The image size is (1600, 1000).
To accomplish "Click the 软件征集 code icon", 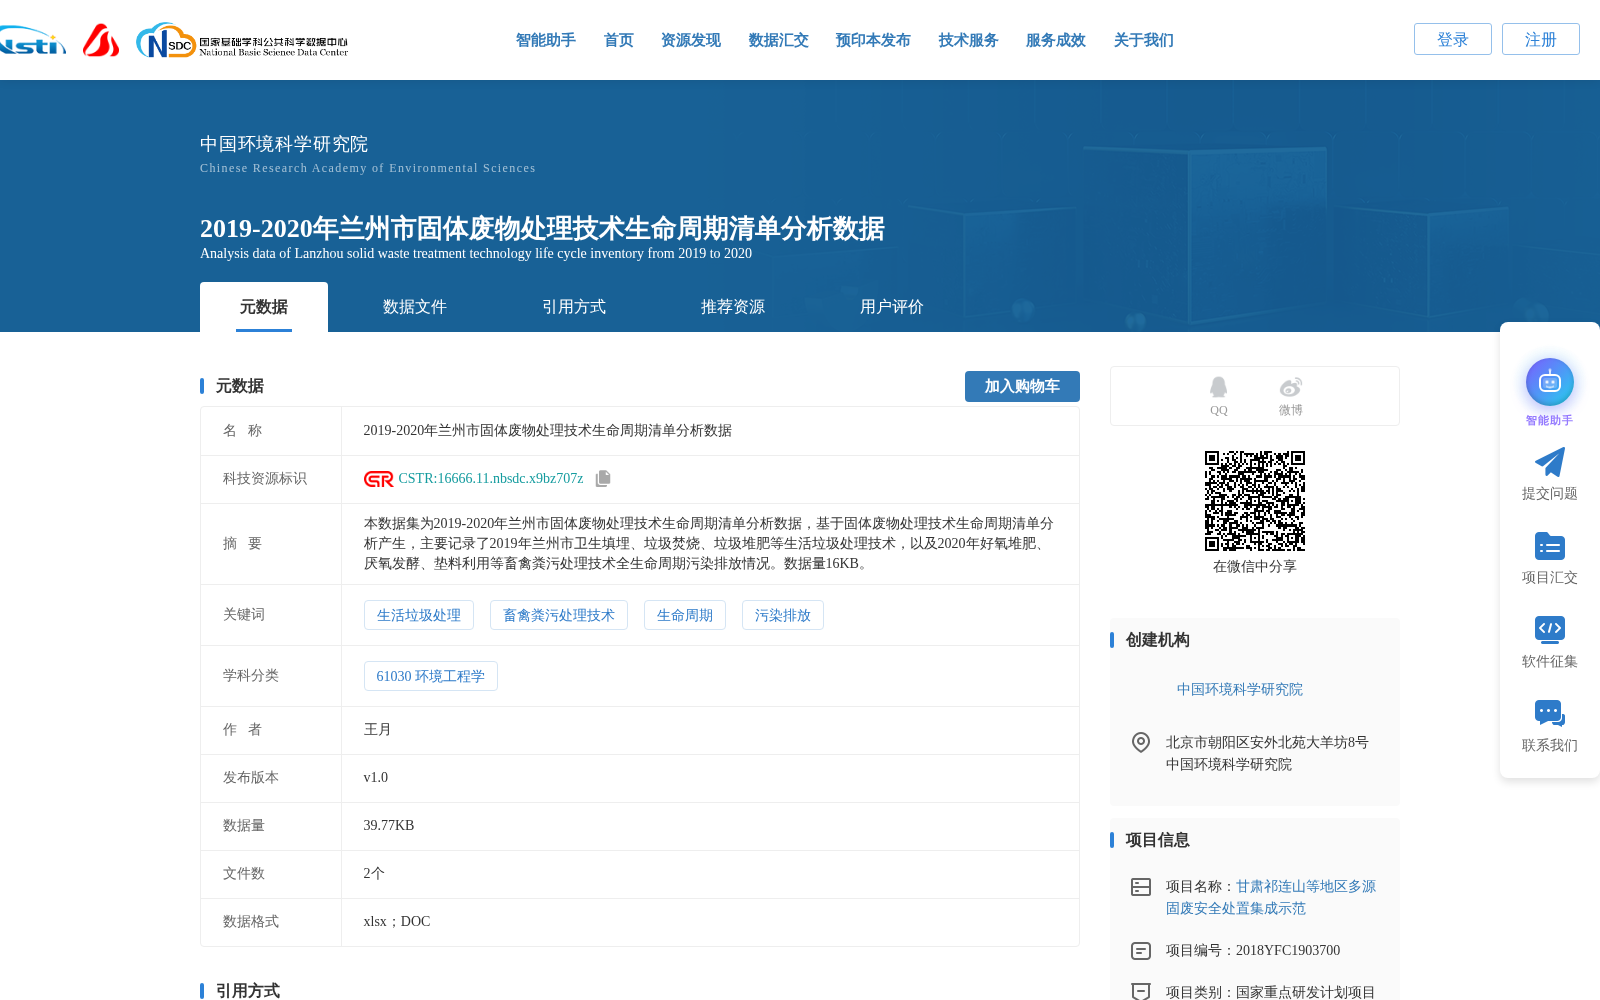I will click(1550, 629).
